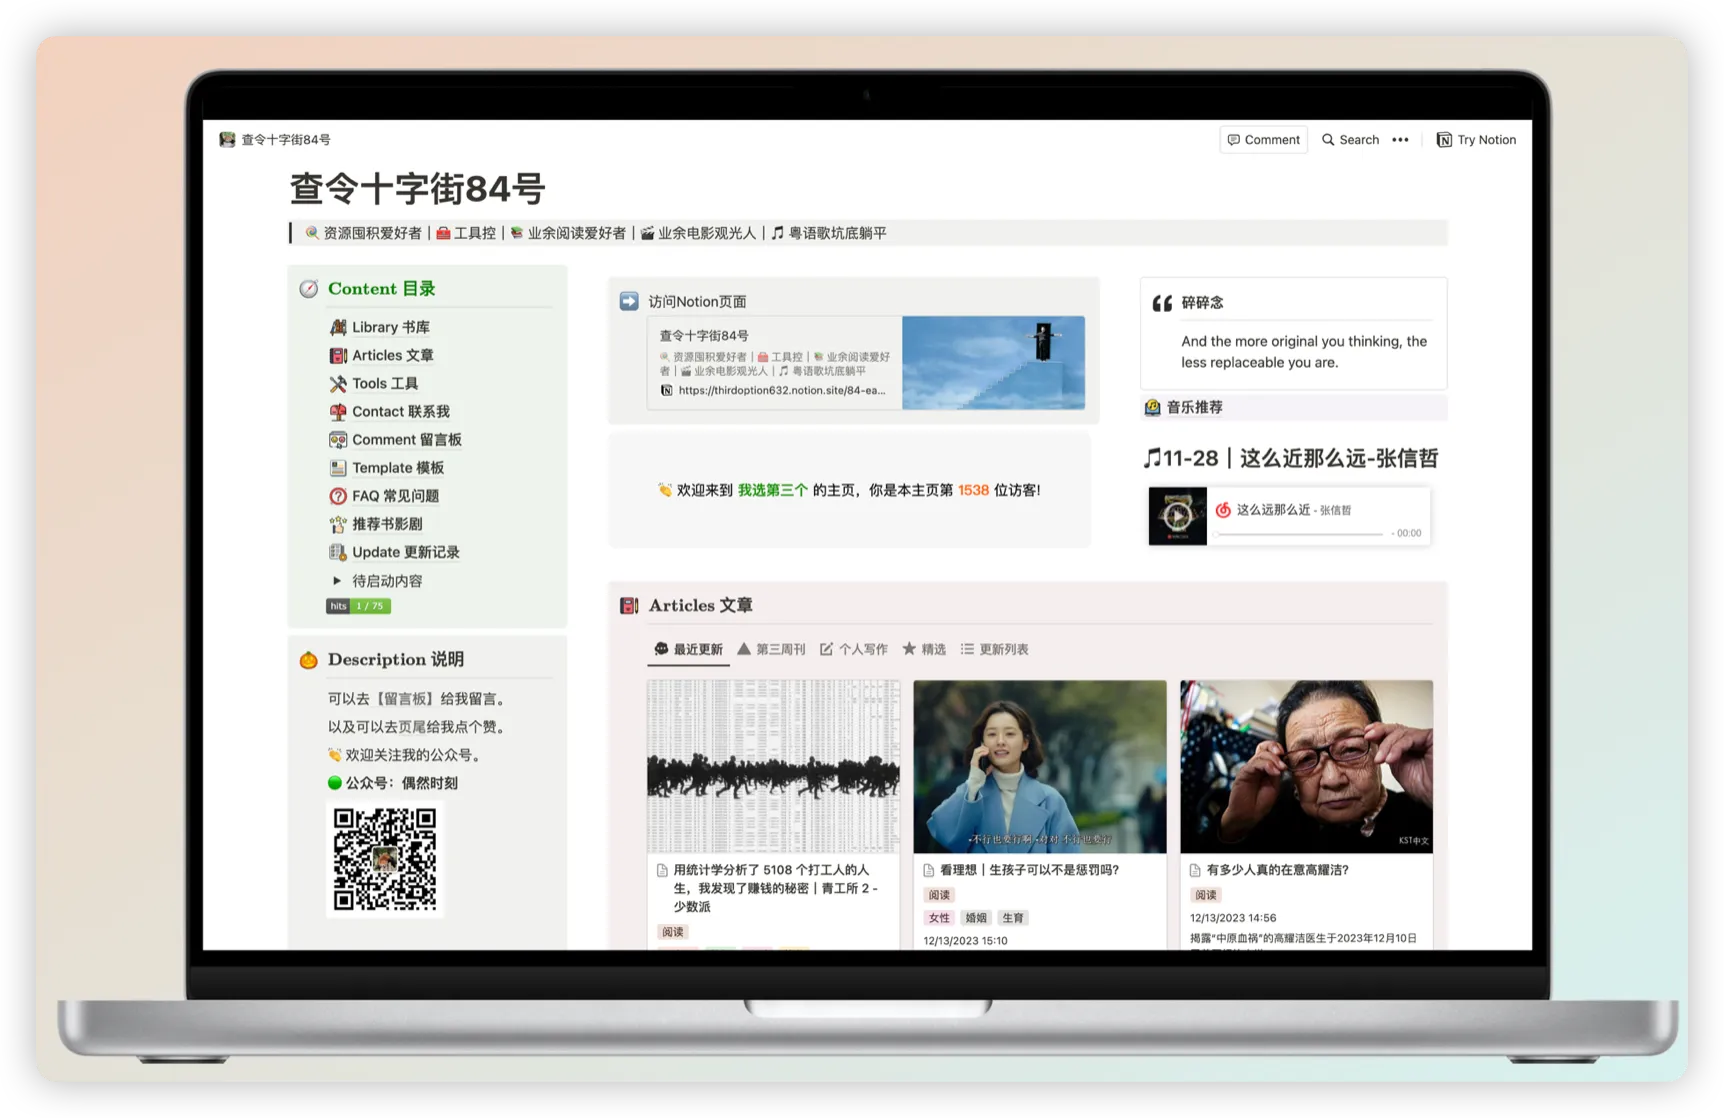Screen dimensions: 1724x1118
Task: Select the 个人写作 articles tab
Action: (x=854, y=649)
